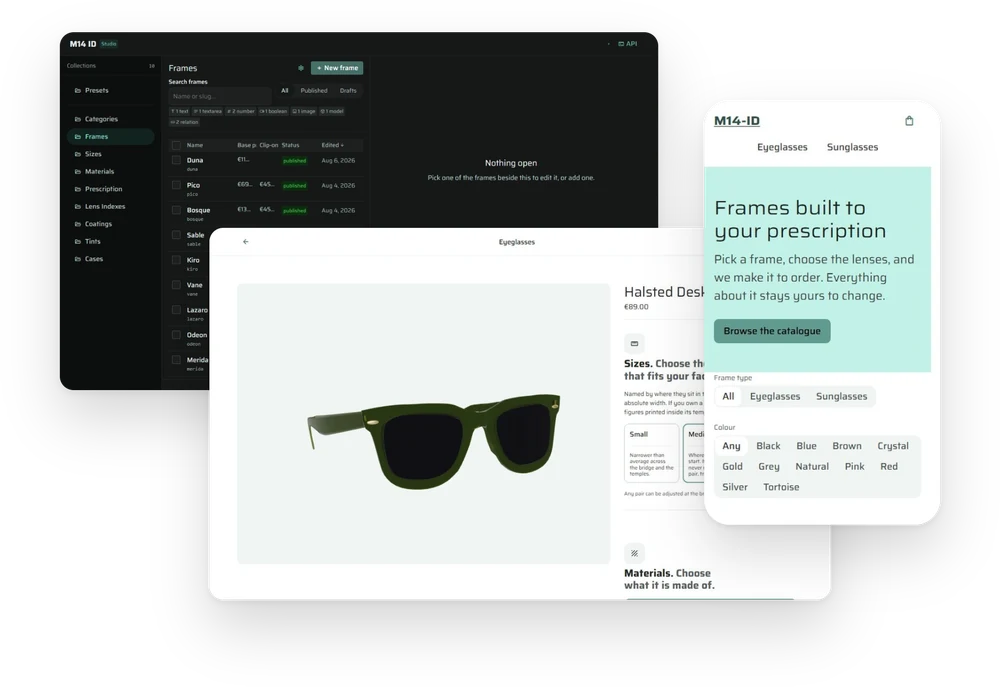Select All under Frame type
The image size is (1000, 687).
tap(728, 397)
